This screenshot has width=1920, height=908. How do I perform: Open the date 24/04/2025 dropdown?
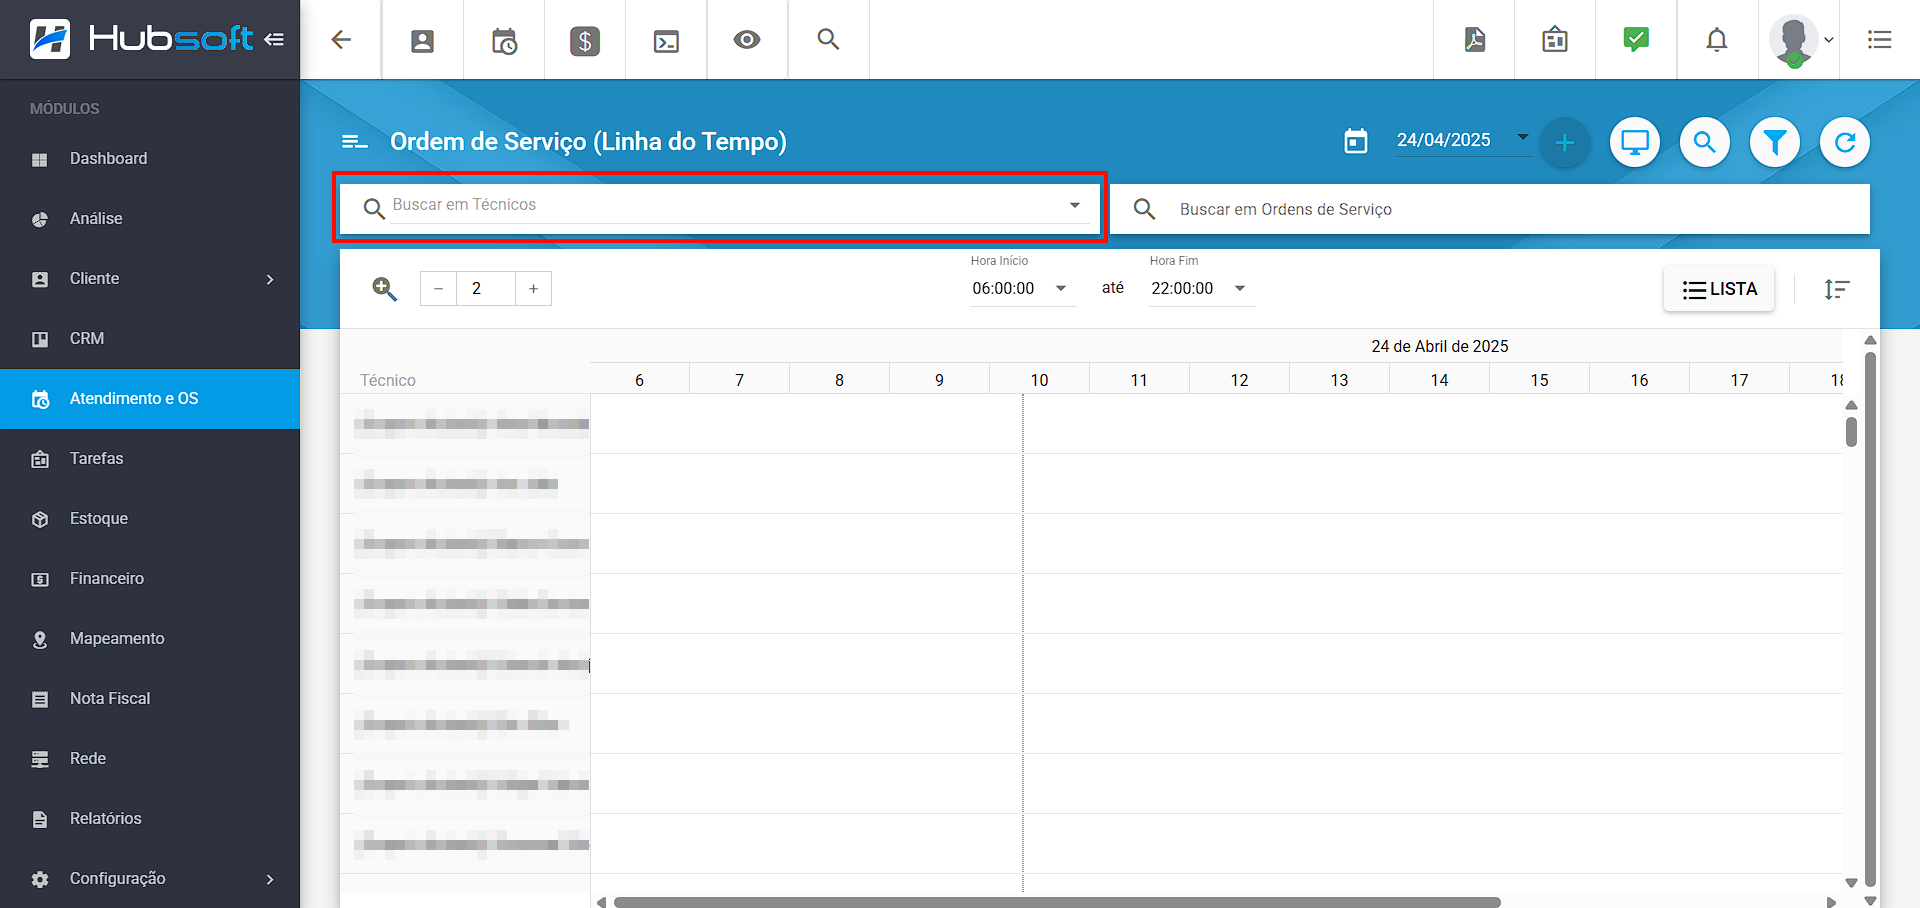click(x=1463, y=140)
